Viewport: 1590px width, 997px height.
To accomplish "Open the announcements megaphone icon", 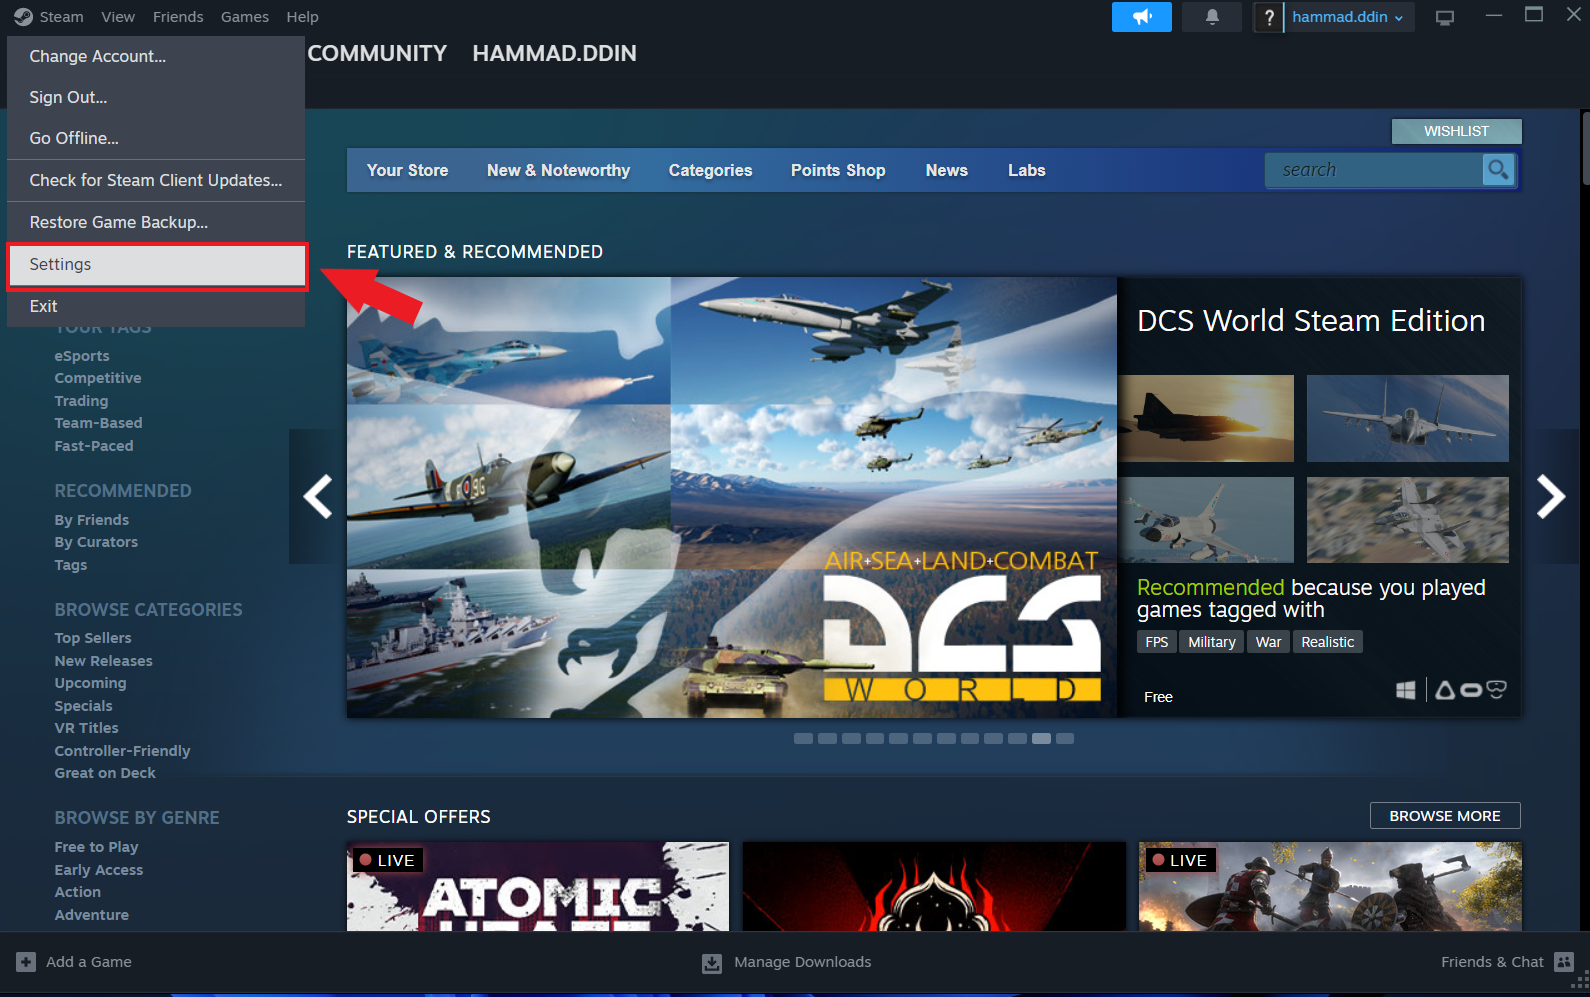I will (1142, 17).
